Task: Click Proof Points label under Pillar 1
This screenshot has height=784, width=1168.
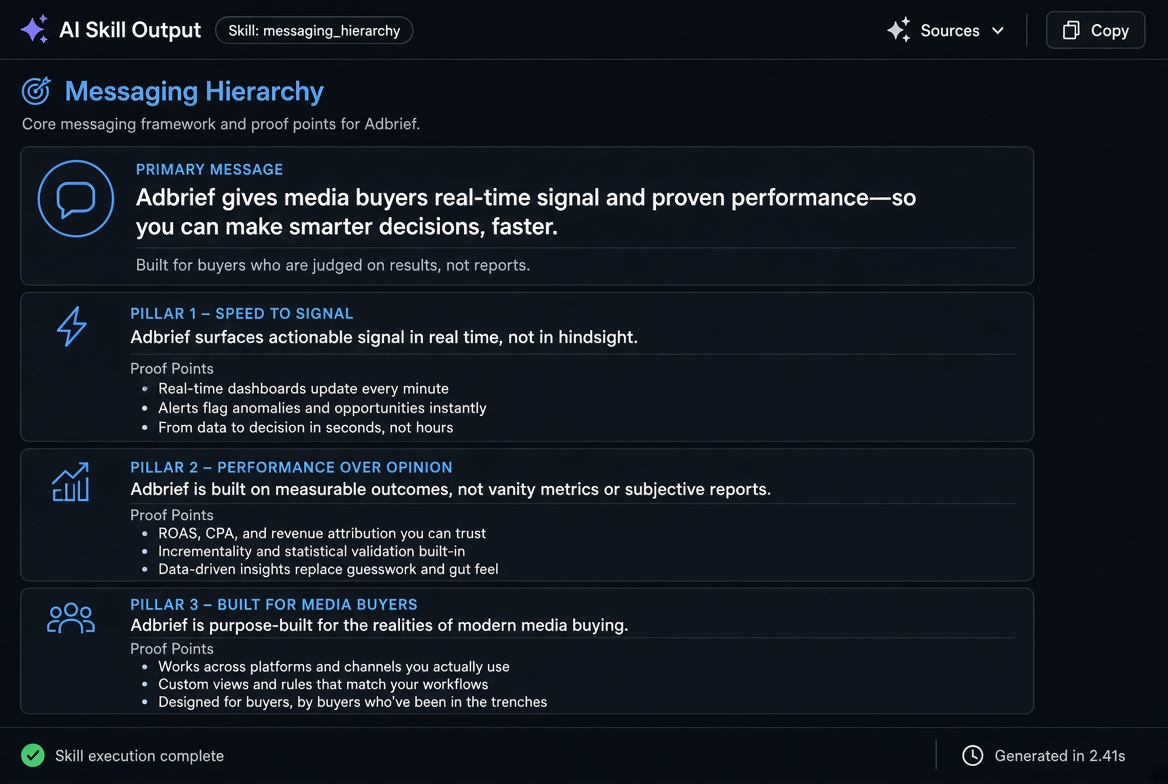Action: tap(171, 369)
